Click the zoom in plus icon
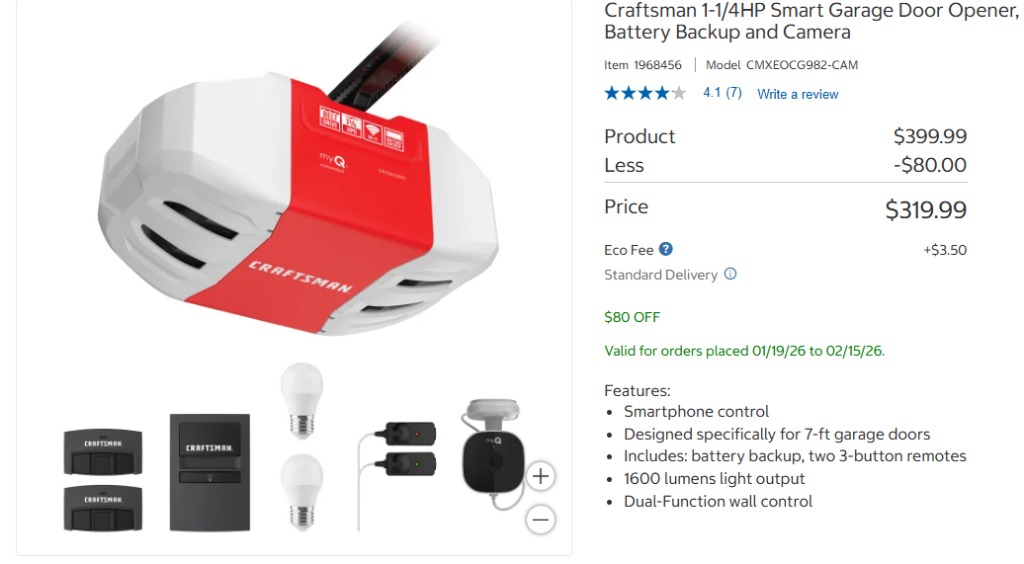Viewport: 1024px width, 564px height. pyautogui.click(x=540, y=476)
